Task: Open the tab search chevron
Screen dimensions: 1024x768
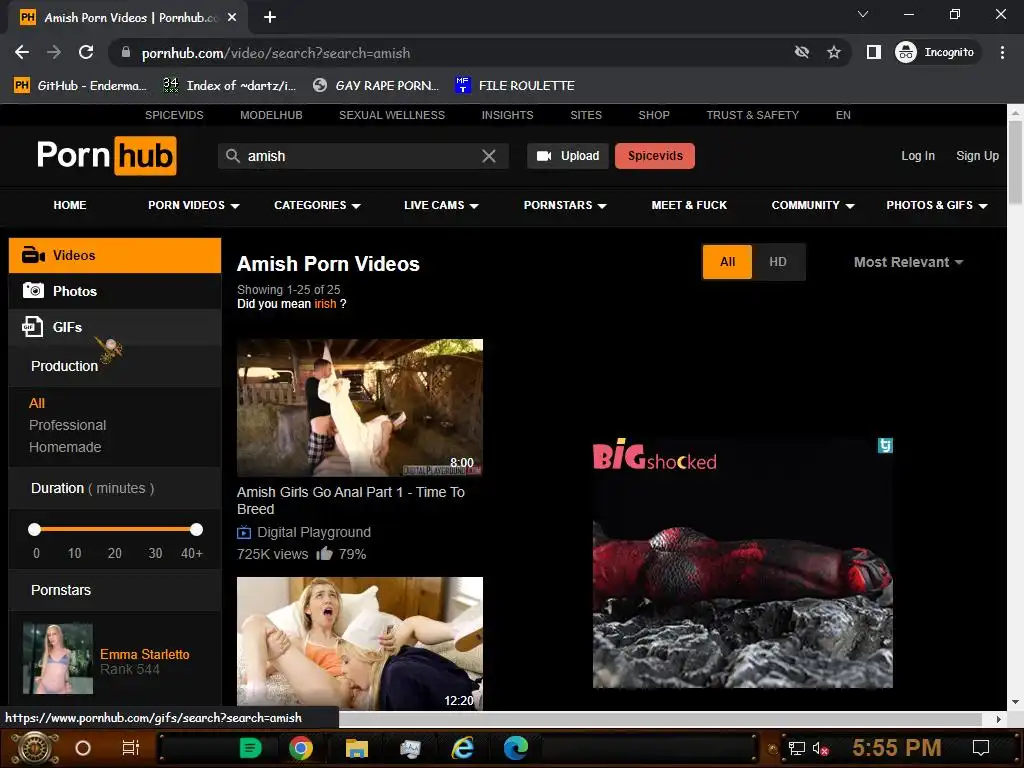Action: (863, 14)
